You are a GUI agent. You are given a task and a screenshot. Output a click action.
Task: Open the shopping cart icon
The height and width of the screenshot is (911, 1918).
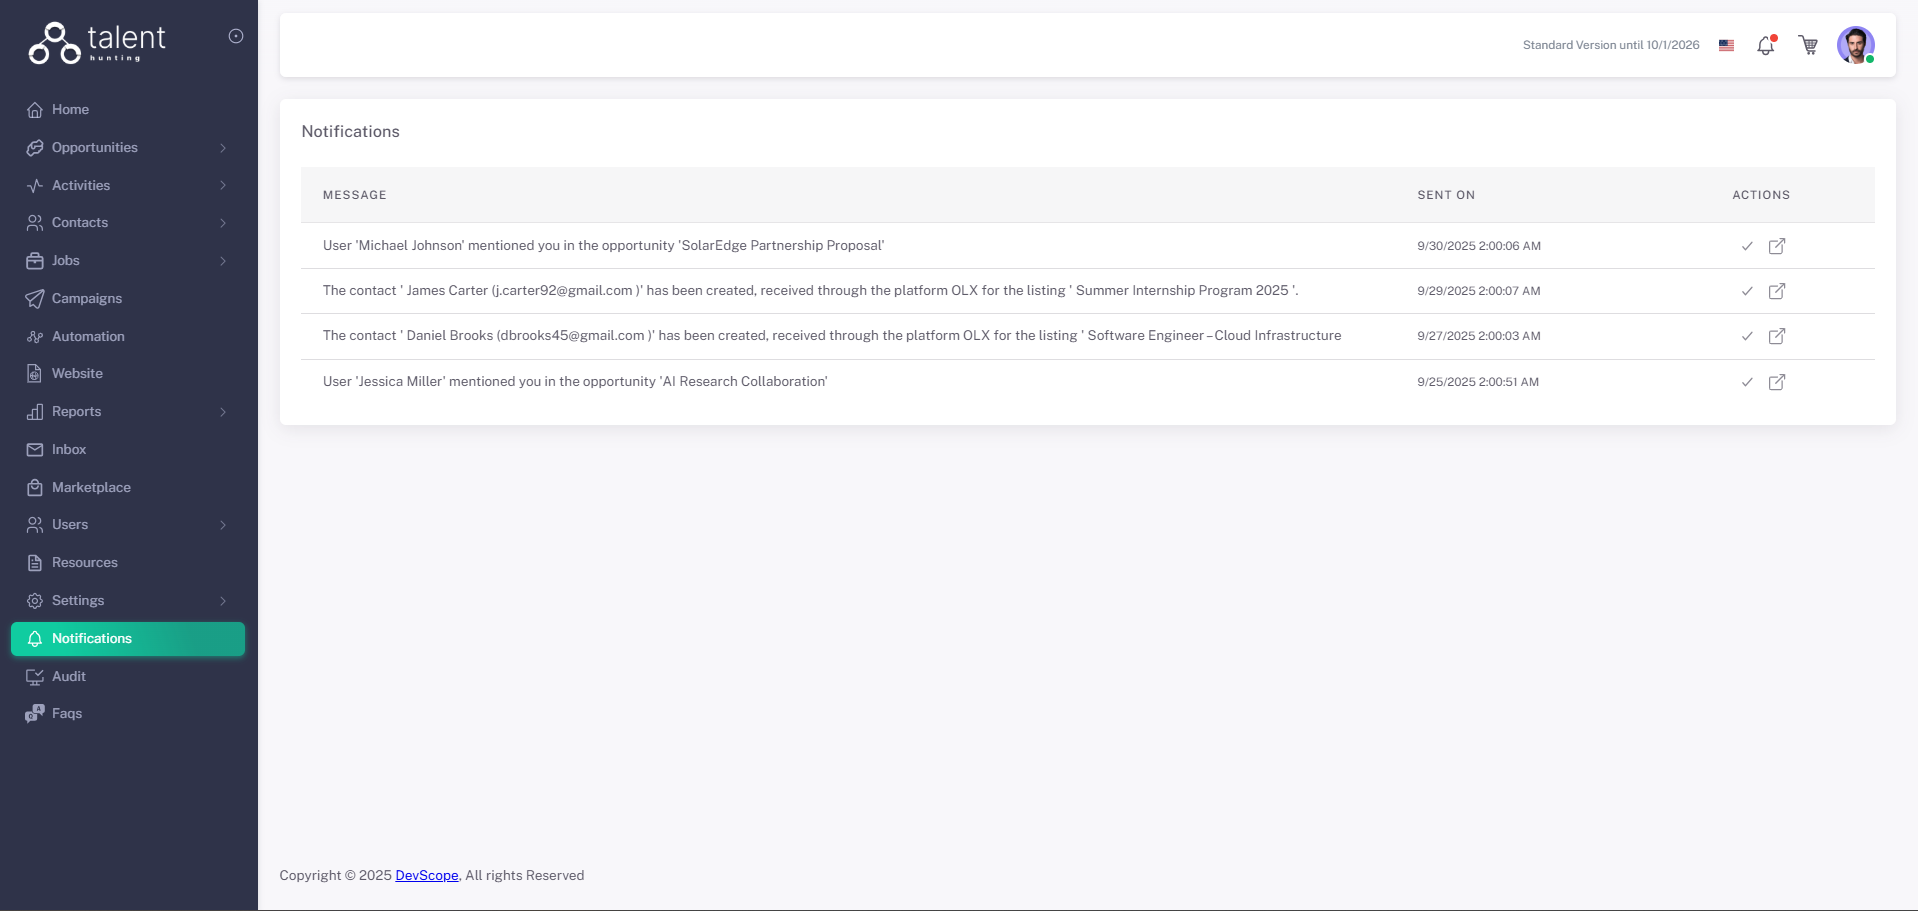(x=1808, y=45)
